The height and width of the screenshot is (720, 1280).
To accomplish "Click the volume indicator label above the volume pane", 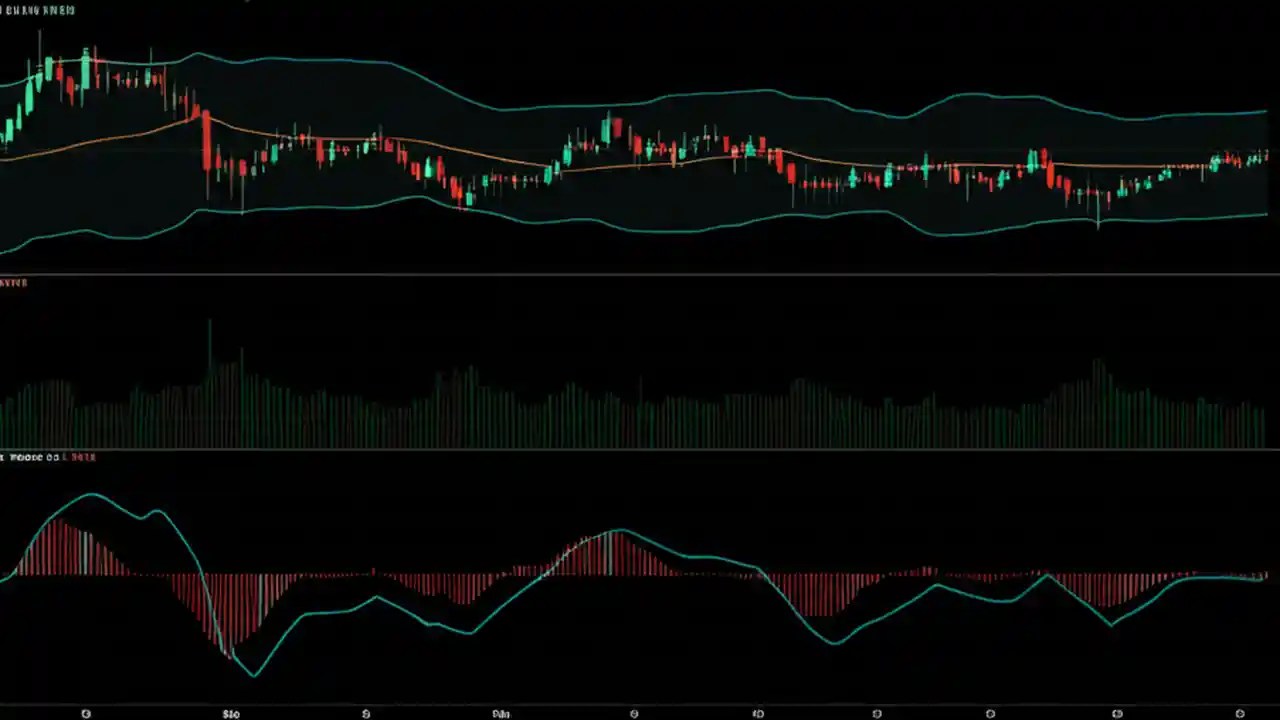I will pos(12,282).
